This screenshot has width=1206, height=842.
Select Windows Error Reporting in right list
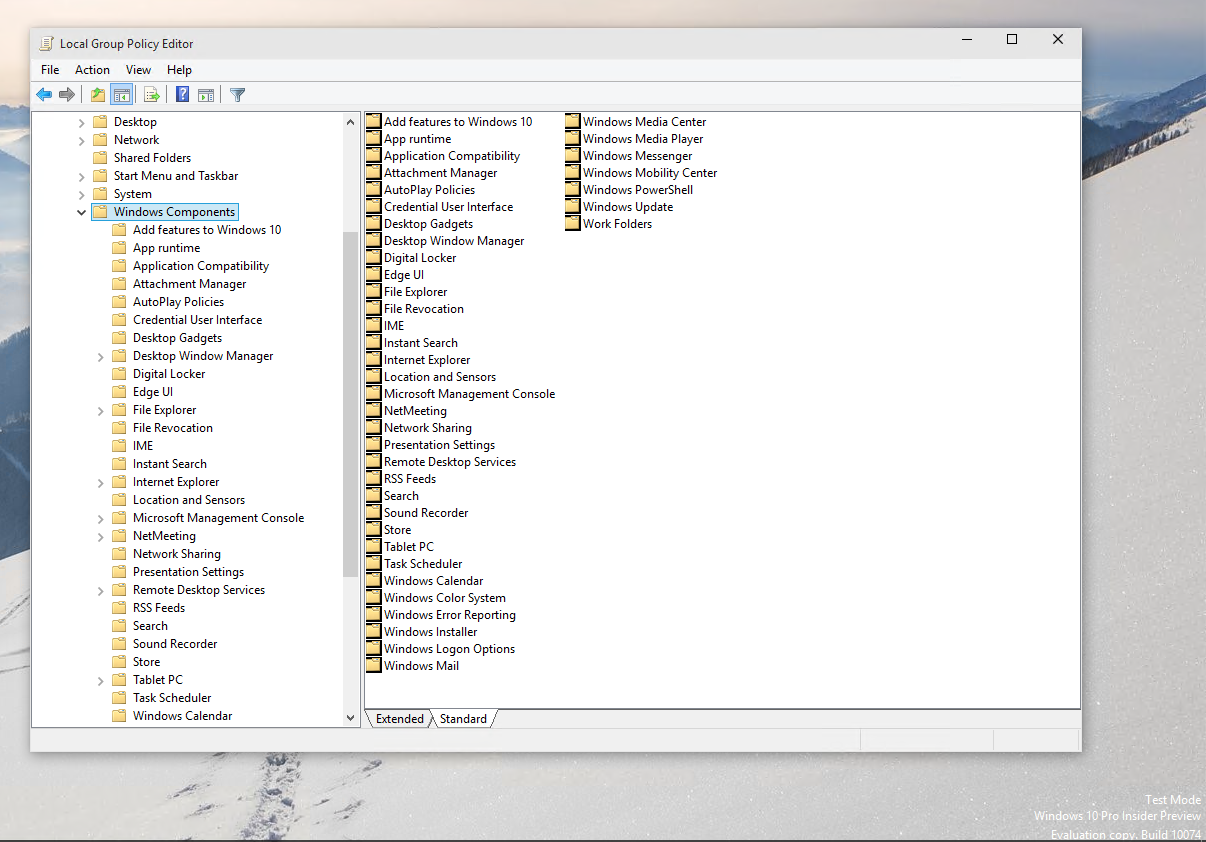pyautogui.click(x=450, y=615)
